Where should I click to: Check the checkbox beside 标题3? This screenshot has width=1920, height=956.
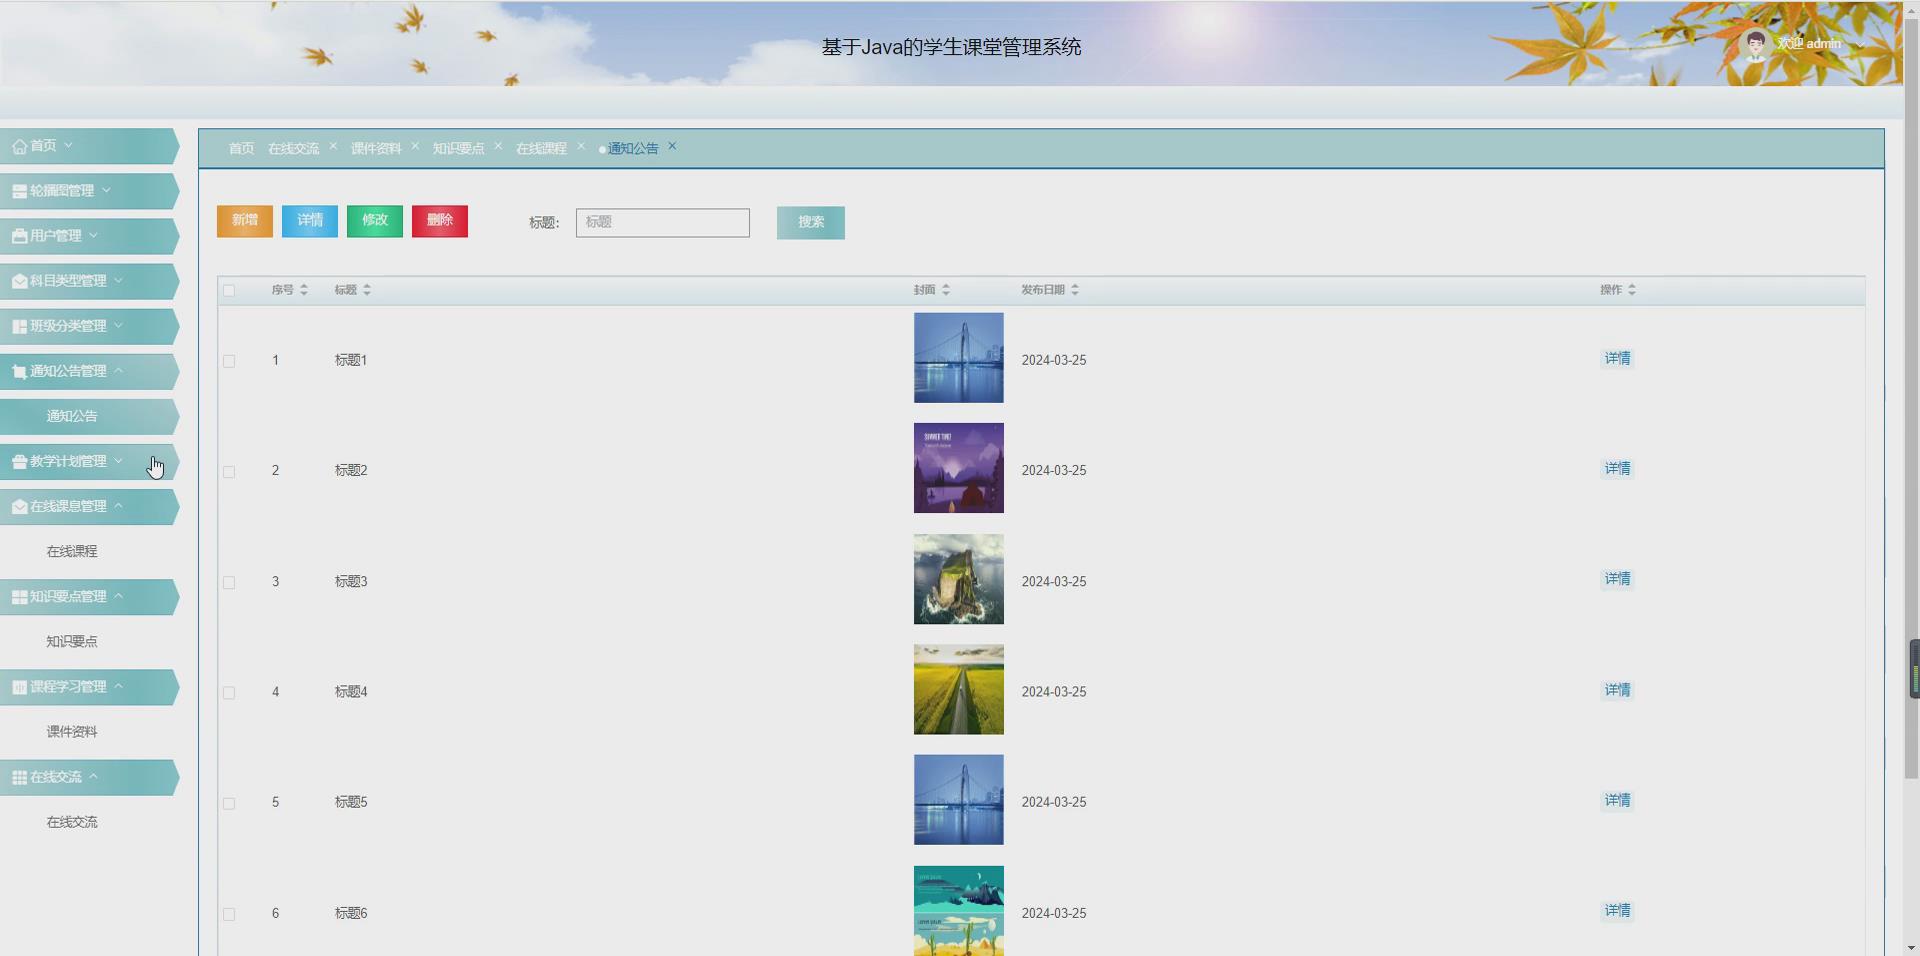(229, 583)
